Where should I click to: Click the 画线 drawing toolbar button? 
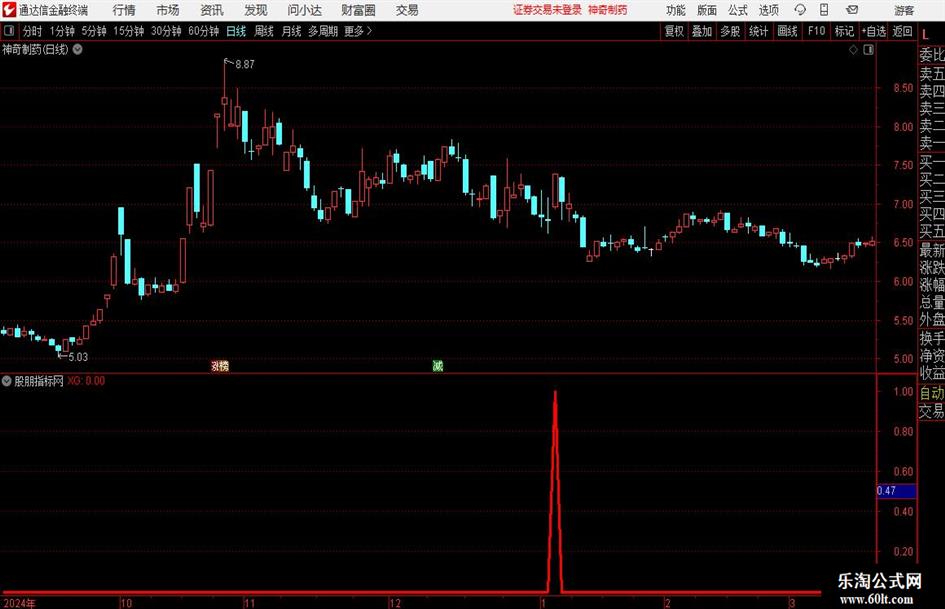pos(788,31)
